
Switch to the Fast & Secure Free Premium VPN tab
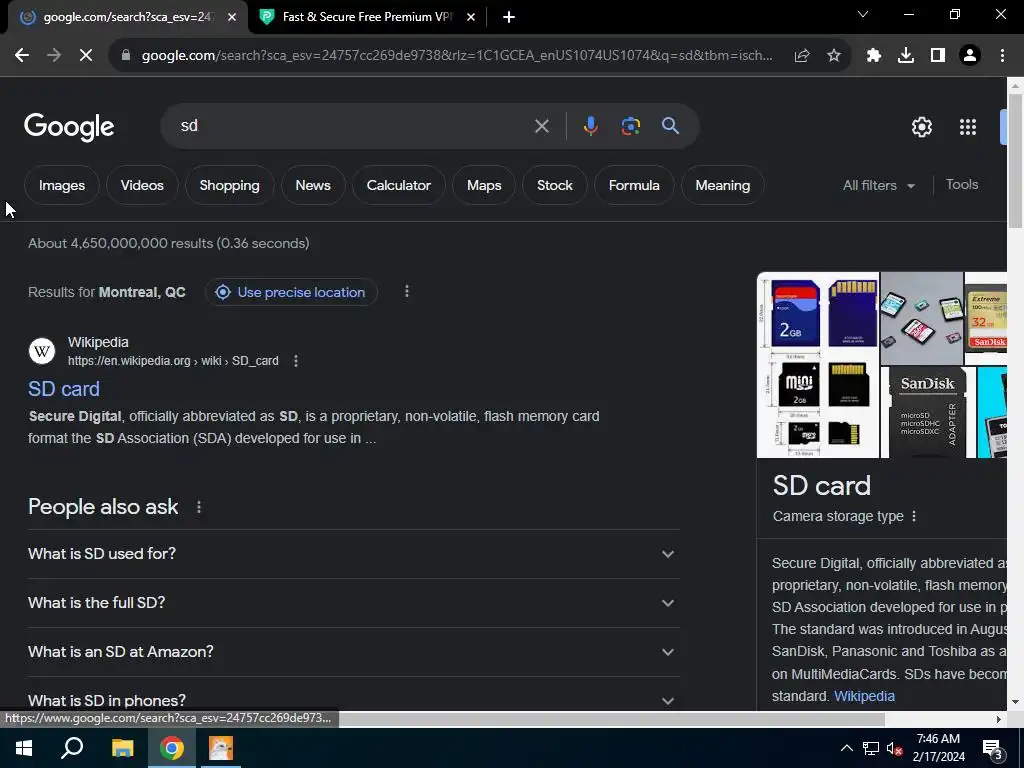tap(367, 17)
